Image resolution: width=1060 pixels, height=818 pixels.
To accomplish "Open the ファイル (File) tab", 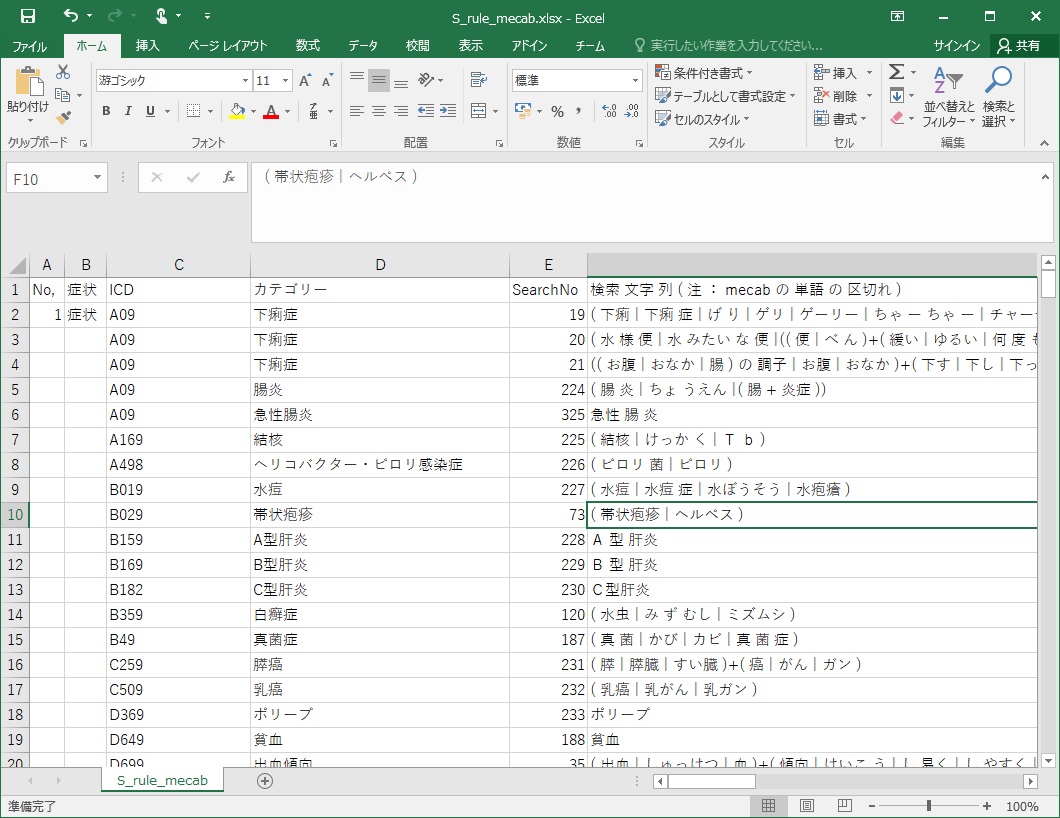I will (30, 46).
